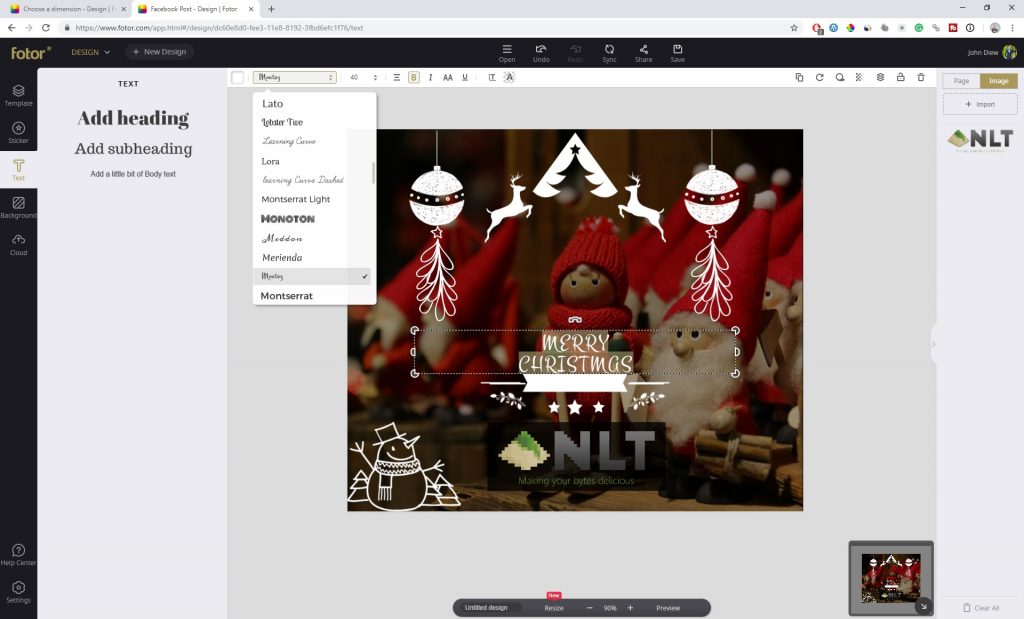
Task: Switch to the Image tab
Action: coord(999,81)
